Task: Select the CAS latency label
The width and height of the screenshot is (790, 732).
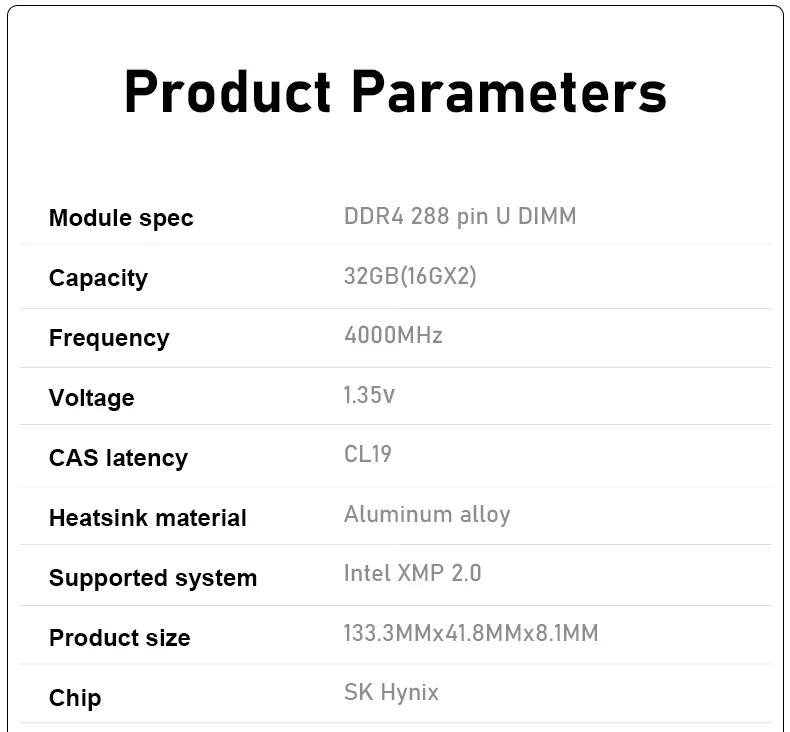Action: point(118,458)
